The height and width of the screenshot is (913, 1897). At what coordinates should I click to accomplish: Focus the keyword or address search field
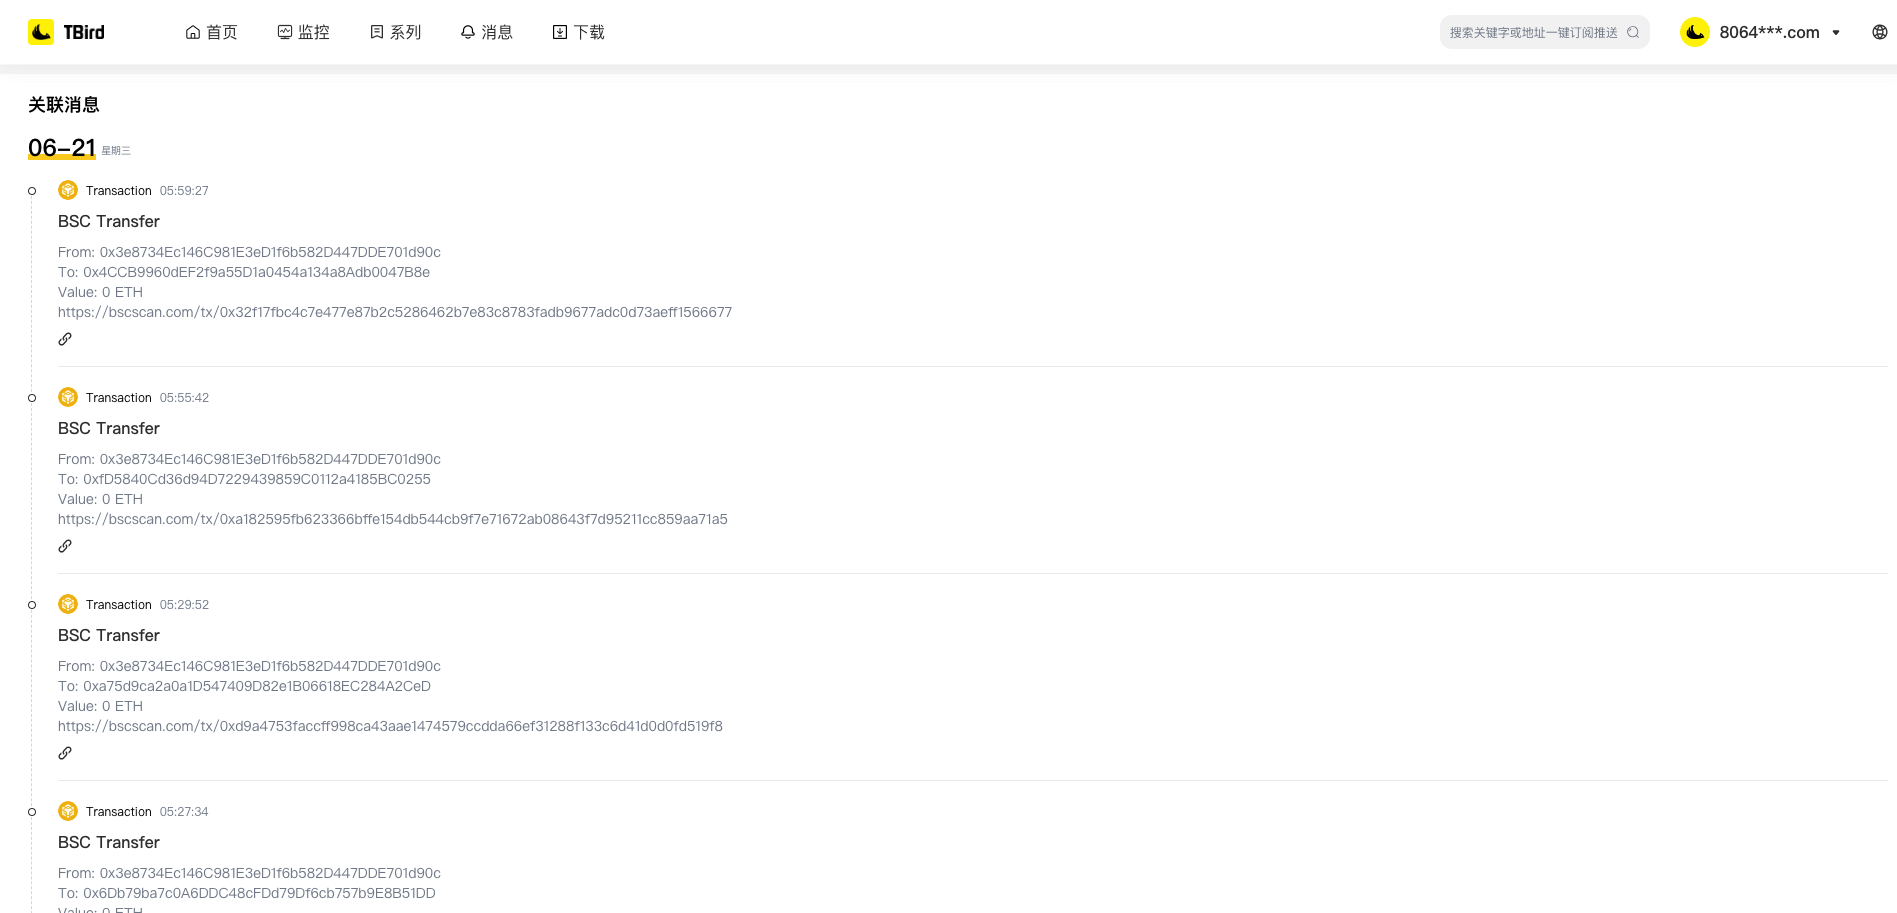tap(1532, 32)
